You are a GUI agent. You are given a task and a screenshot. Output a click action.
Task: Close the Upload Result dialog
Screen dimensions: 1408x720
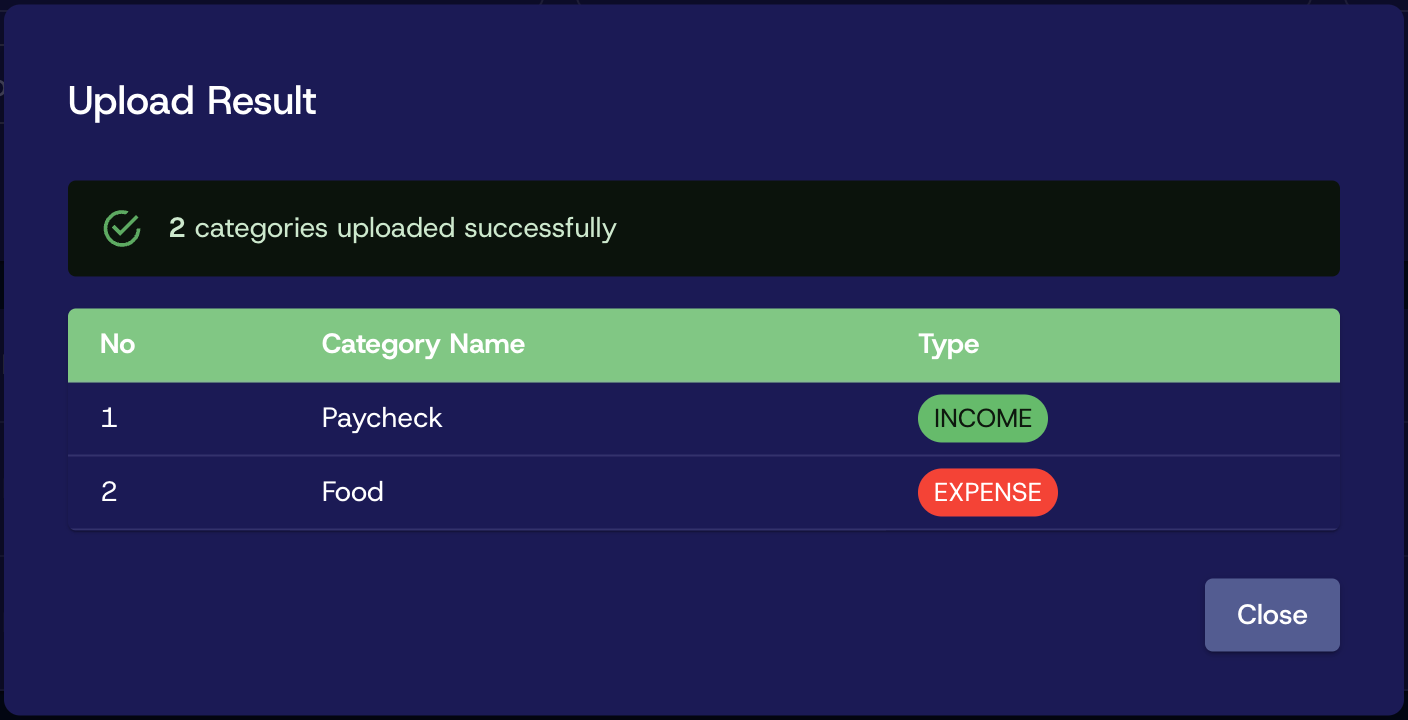pos(1271,615)
